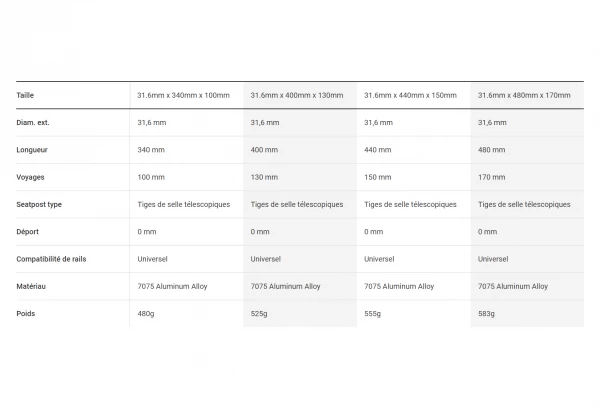The height and width of the screenshot is (408, 600).
Task: Choose the "31.6mm x 480mm x 170mm" size header
Action: coord(525,95)
